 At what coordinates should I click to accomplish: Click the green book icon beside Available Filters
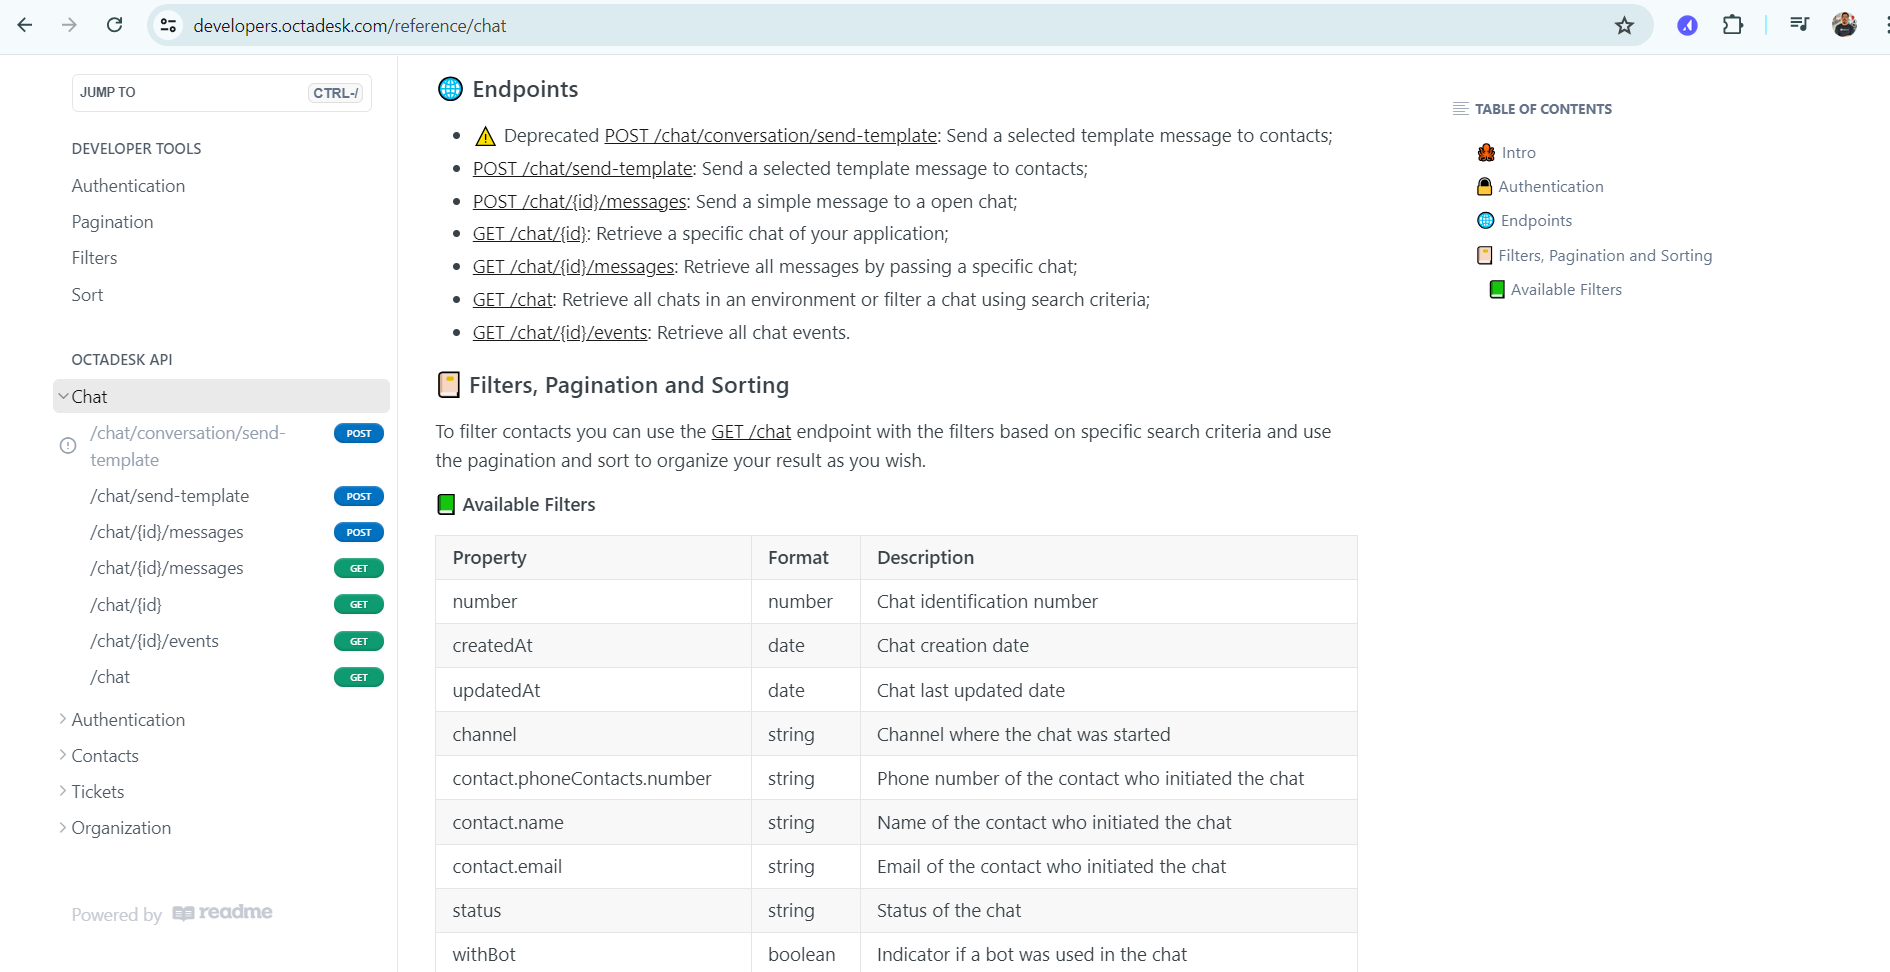(446, 504)
